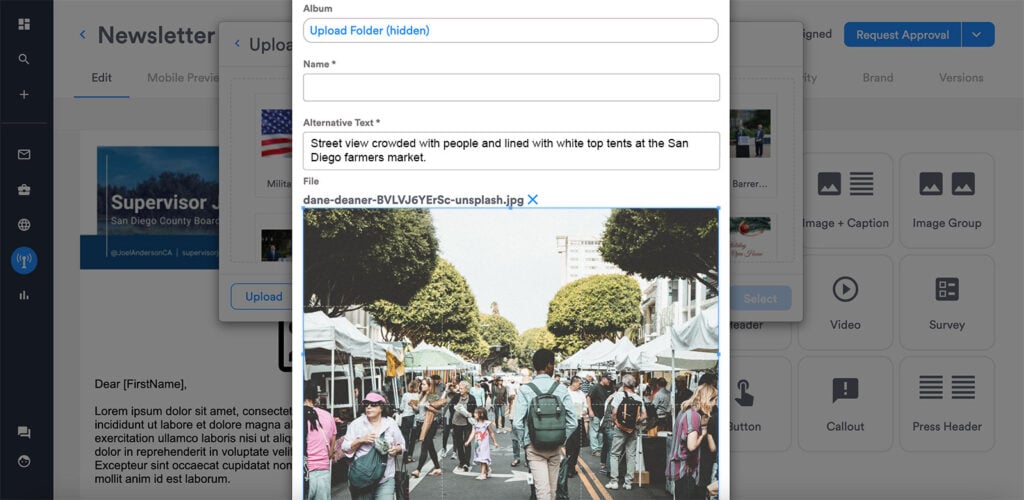Switch to the Brand tab
The height and width of the screenshot is (500, 1024).
[878, 78]
